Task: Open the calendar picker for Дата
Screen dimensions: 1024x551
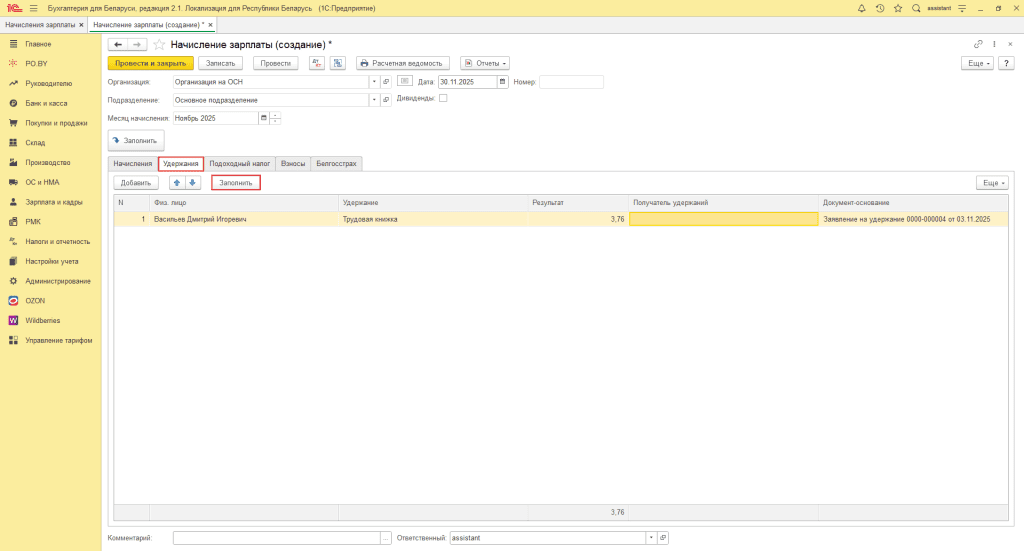Action: [502, 82]
